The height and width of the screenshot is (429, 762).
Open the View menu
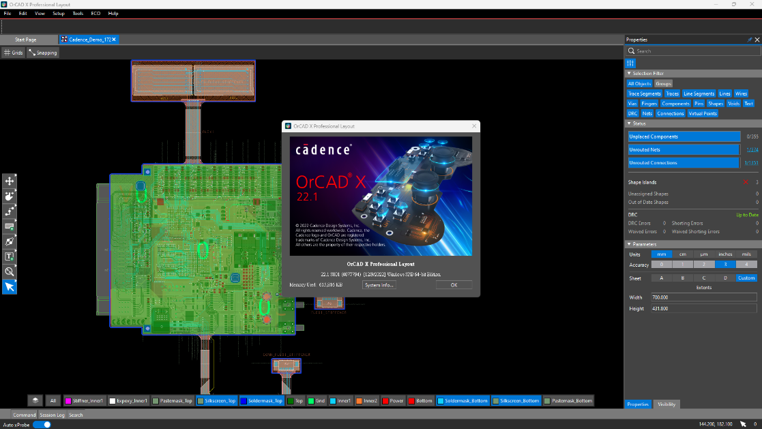tap(39, 14)
